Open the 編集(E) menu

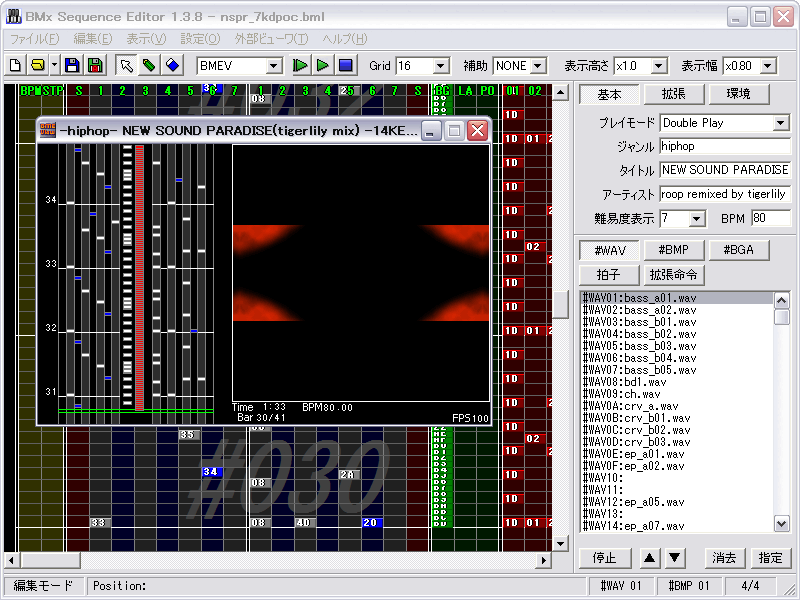(x=93, y=39)
